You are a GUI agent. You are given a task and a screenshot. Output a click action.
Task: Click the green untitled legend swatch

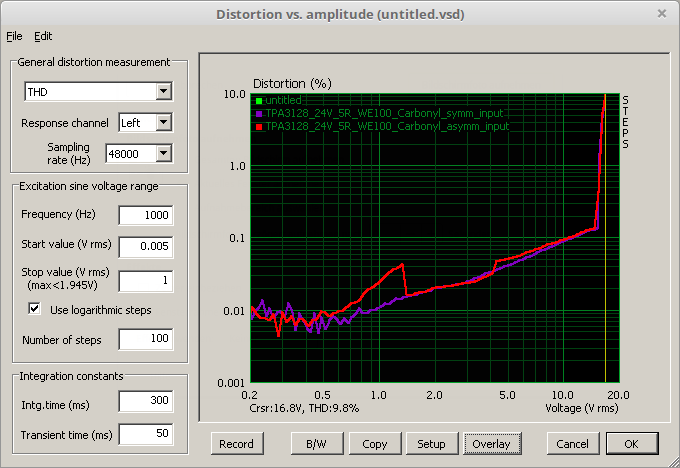click(x=258, y=101)
